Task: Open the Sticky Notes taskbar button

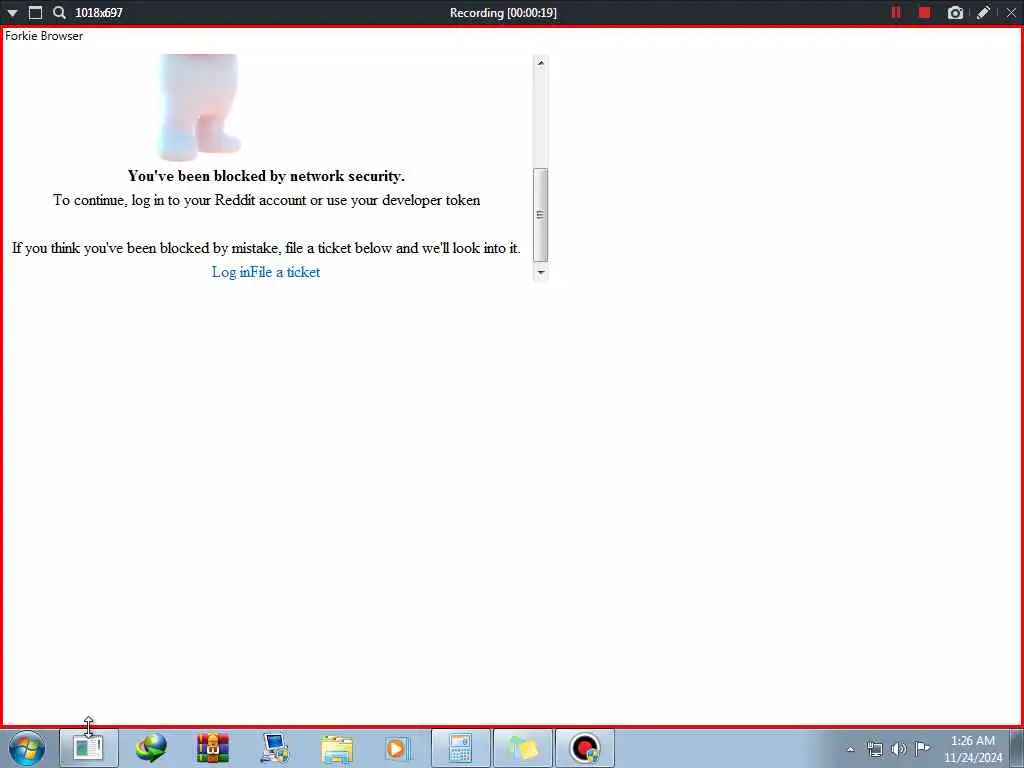Action: [522, 748]
